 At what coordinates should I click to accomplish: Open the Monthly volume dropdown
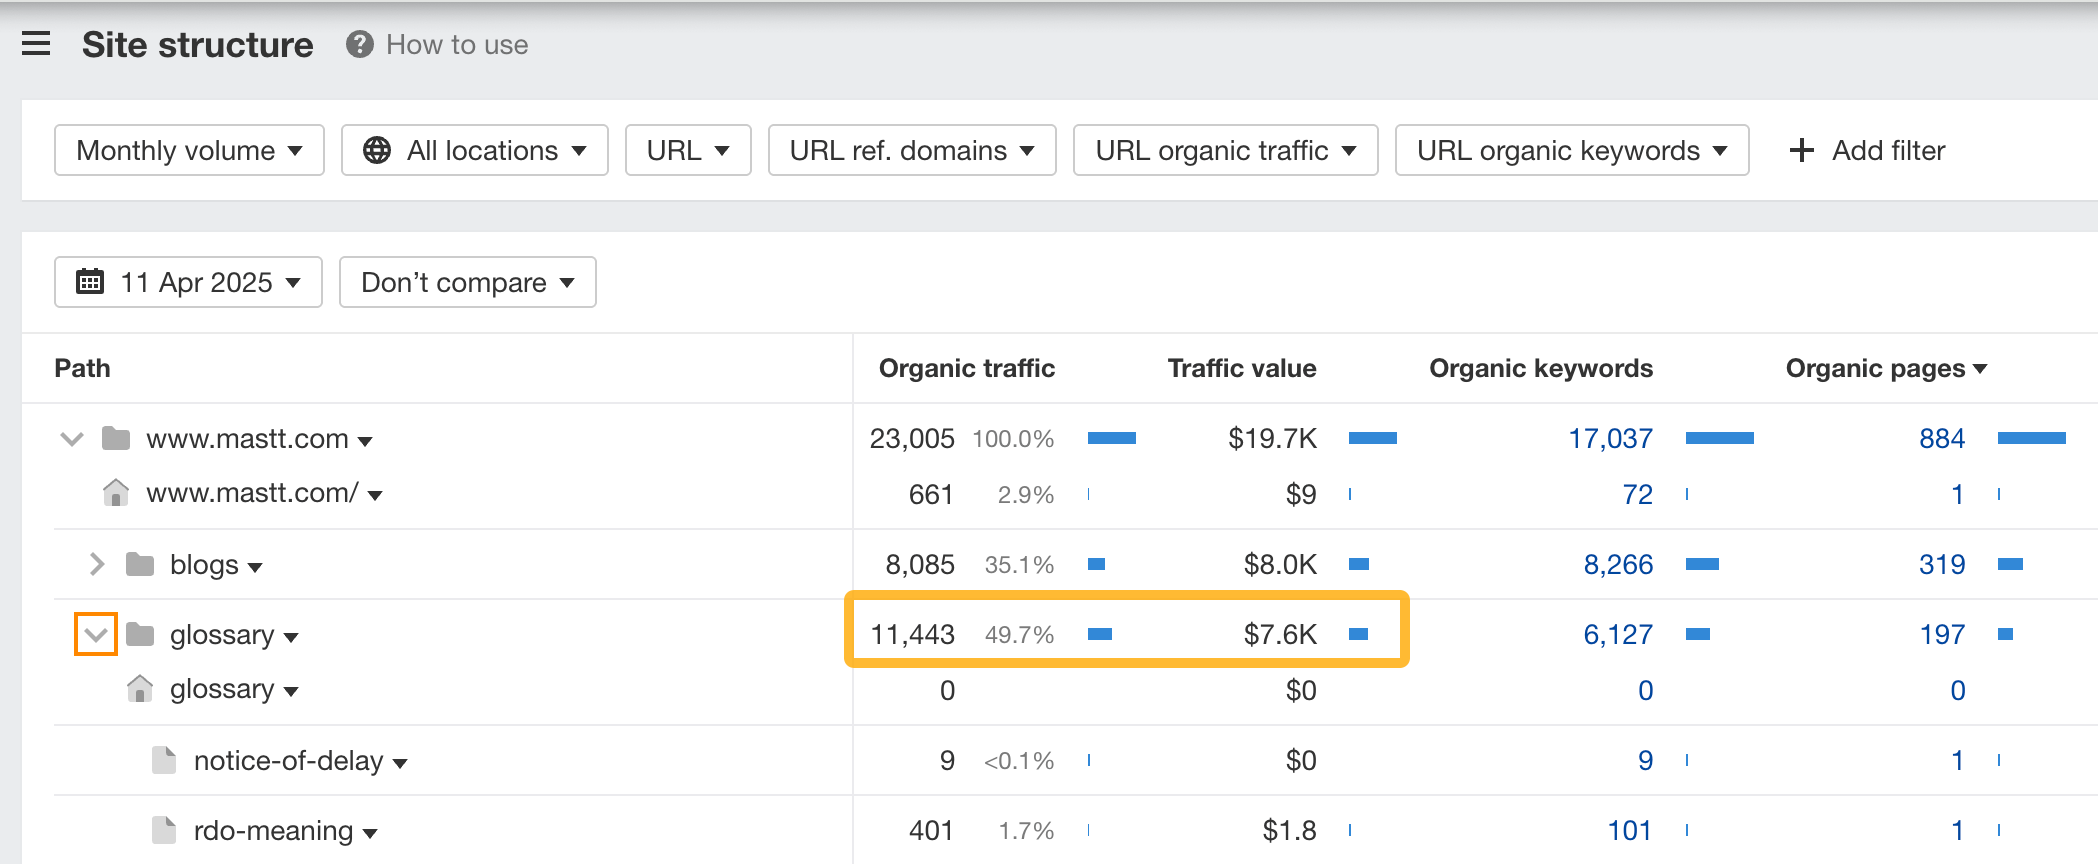(x=189, y=151)
